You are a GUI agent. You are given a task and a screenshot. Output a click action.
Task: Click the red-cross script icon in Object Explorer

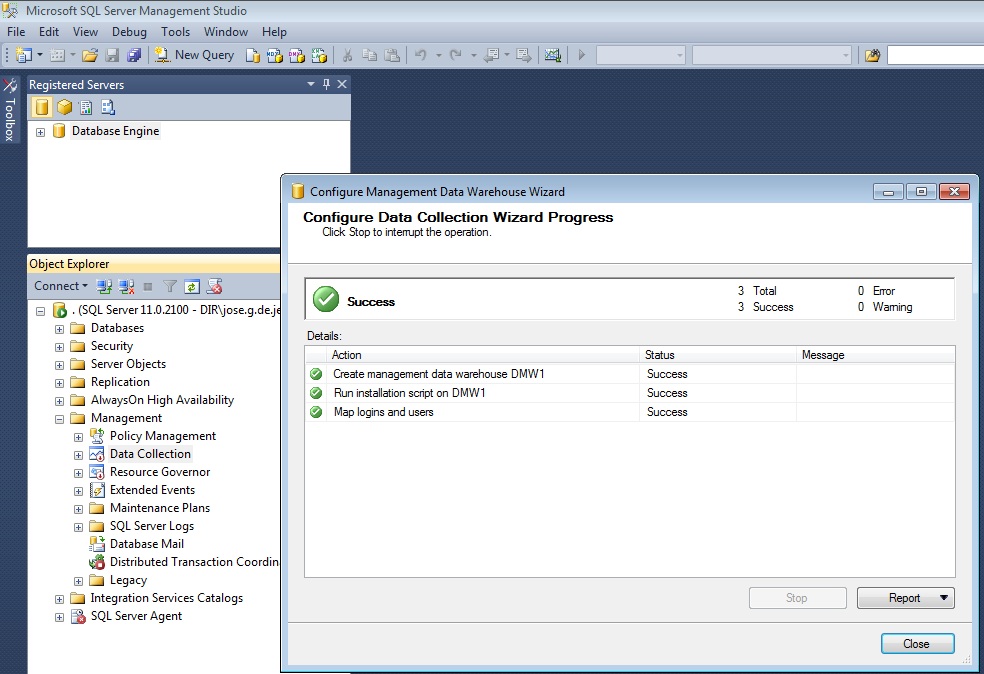click(x=214, y=287)
